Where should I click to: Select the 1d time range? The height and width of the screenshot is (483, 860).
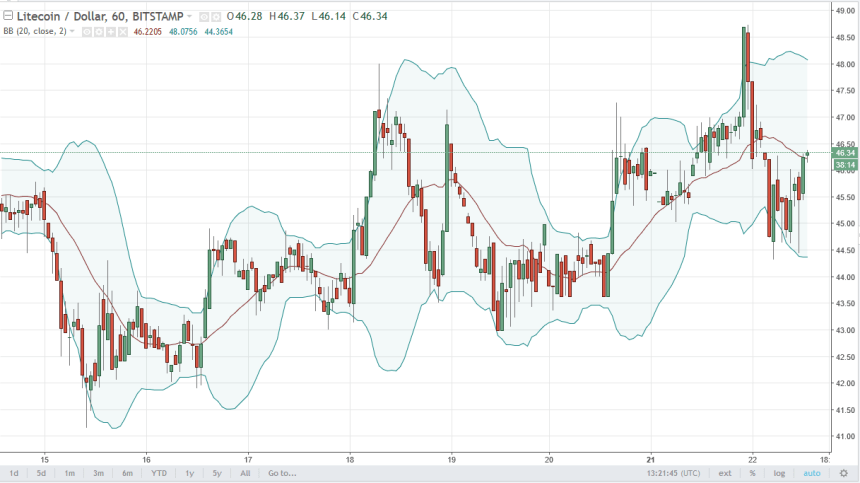pos(14,473)
